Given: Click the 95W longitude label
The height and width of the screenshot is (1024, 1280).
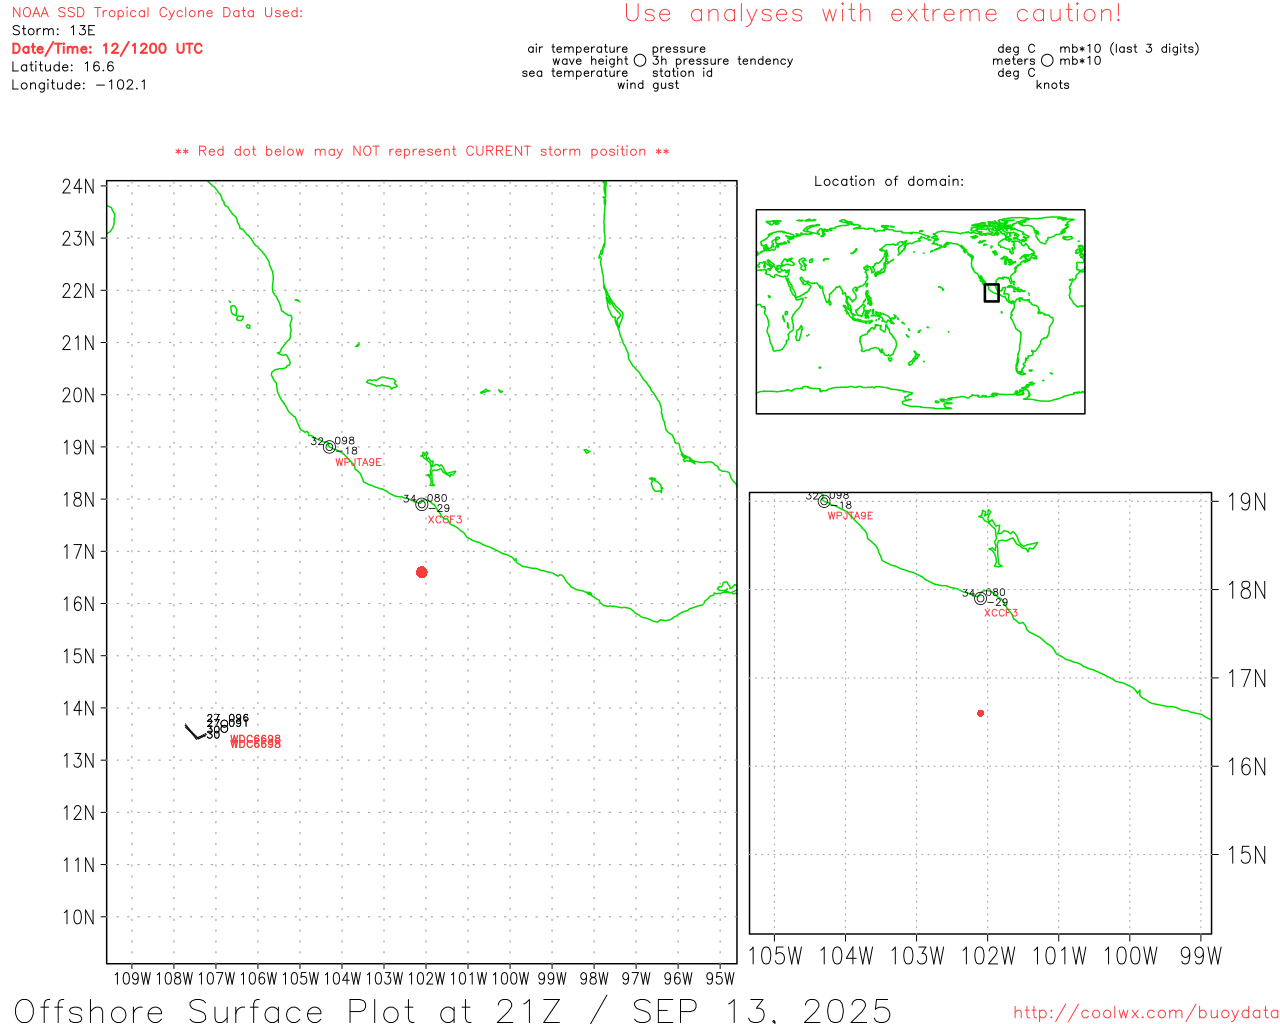Looking at the screenshot, I should pyautogui.click(x=720, y=979).
